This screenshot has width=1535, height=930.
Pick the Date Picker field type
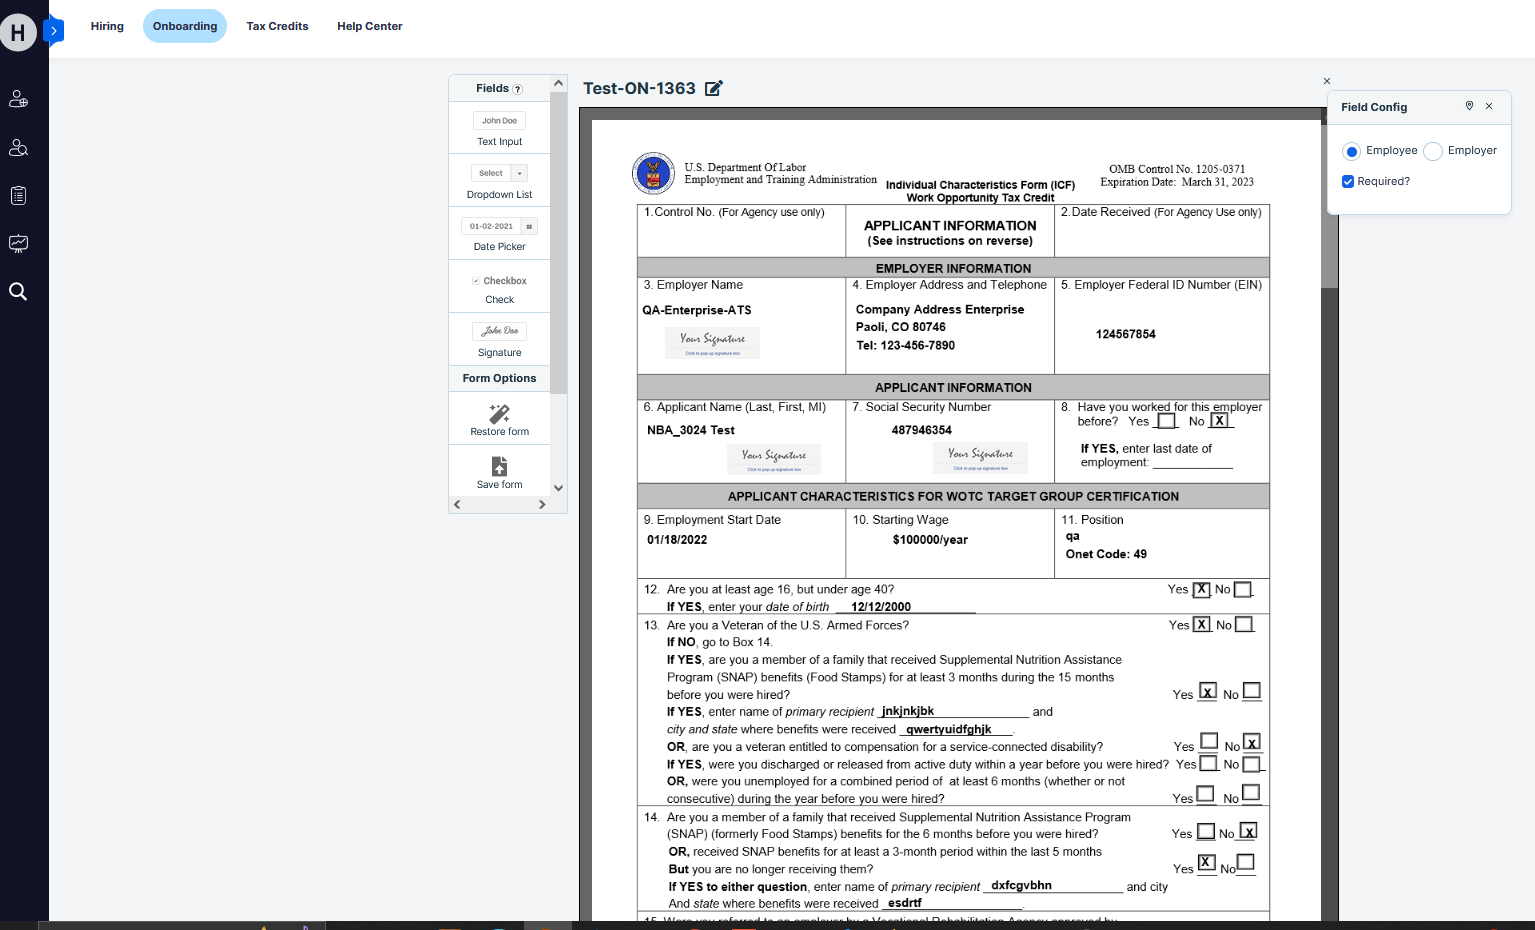point(499,233)
